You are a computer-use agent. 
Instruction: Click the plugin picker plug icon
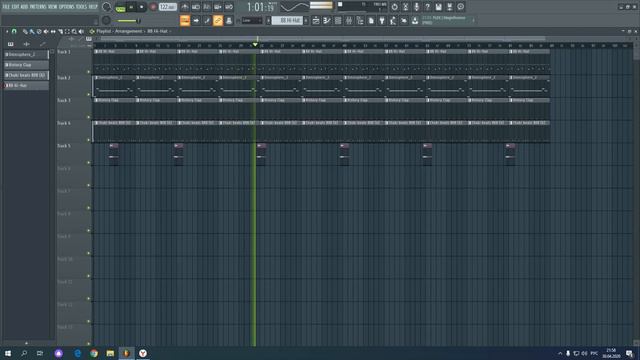(382, 20)
